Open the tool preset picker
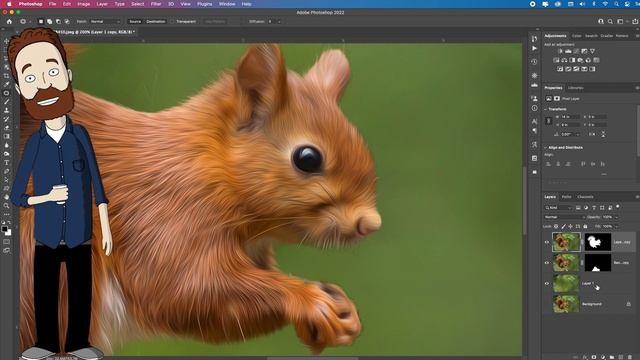 point(24,21)
